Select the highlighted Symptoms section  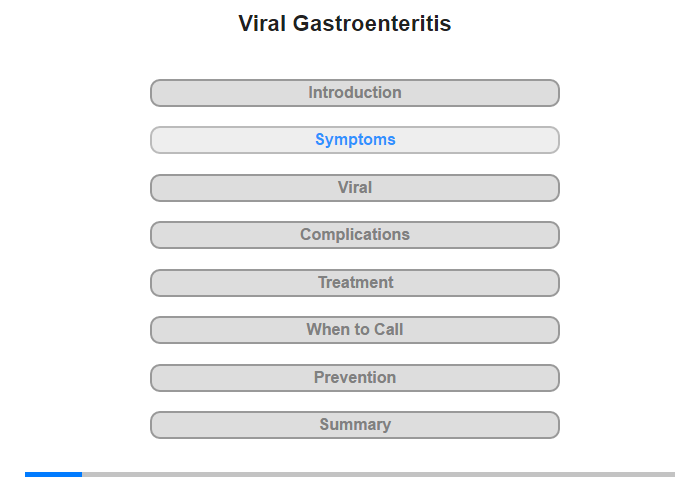coord(354,140)
